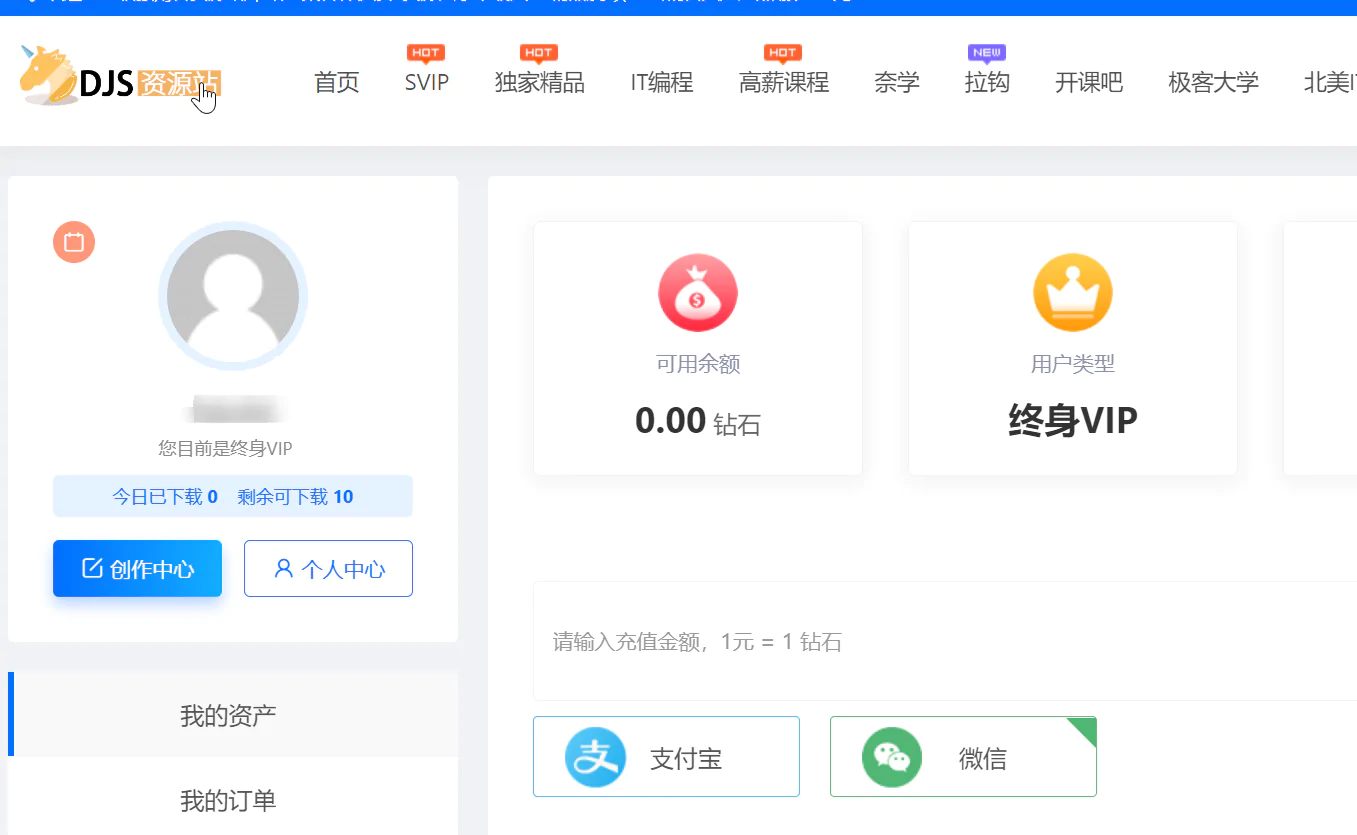Select the 我的订单 sidebar tab
This screenshot has height=835, width=1357.
point(233,800)
